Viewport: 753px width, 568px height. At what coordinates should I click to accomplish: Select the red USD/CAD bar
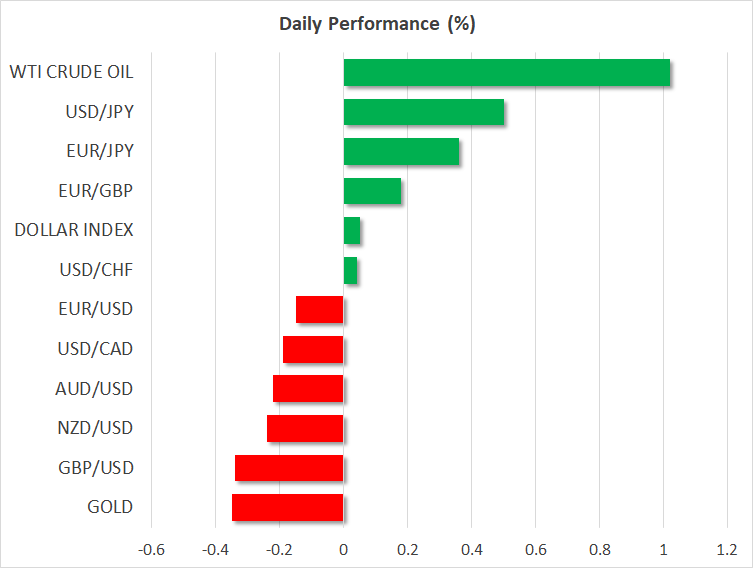pos(313,349)
